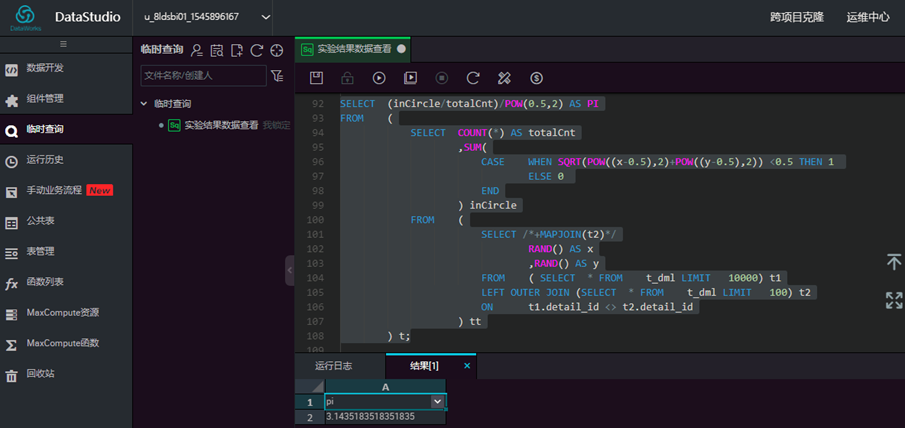Screen dimensions: 905x428
Task: Save the query with the floppy disk icon
Action: [x=316, y=78]
